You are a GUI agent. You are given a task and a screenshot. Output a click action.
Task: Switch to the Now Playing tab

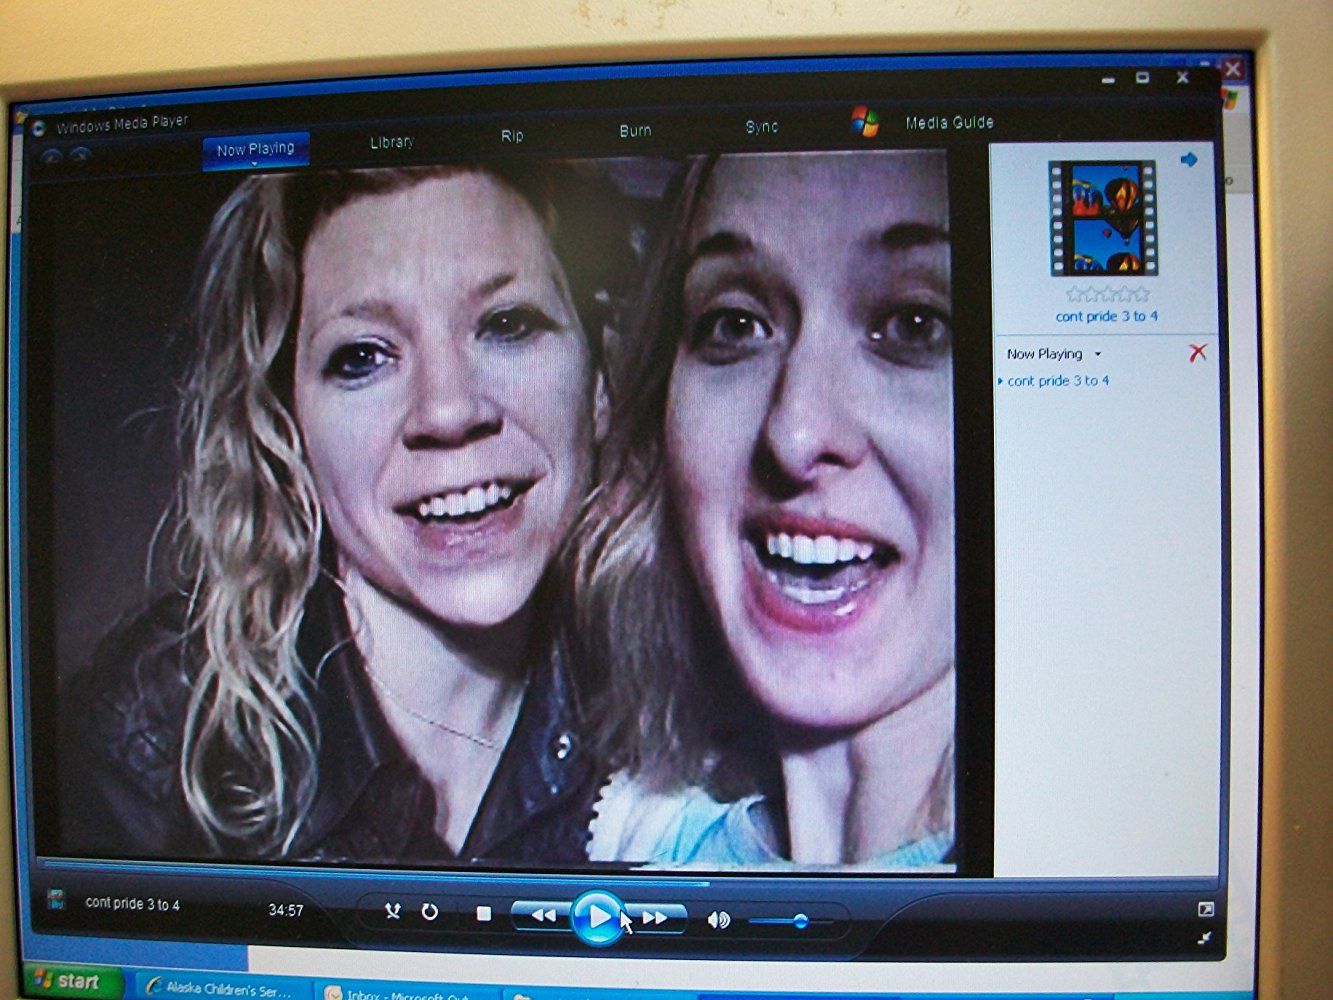point(256,150)
